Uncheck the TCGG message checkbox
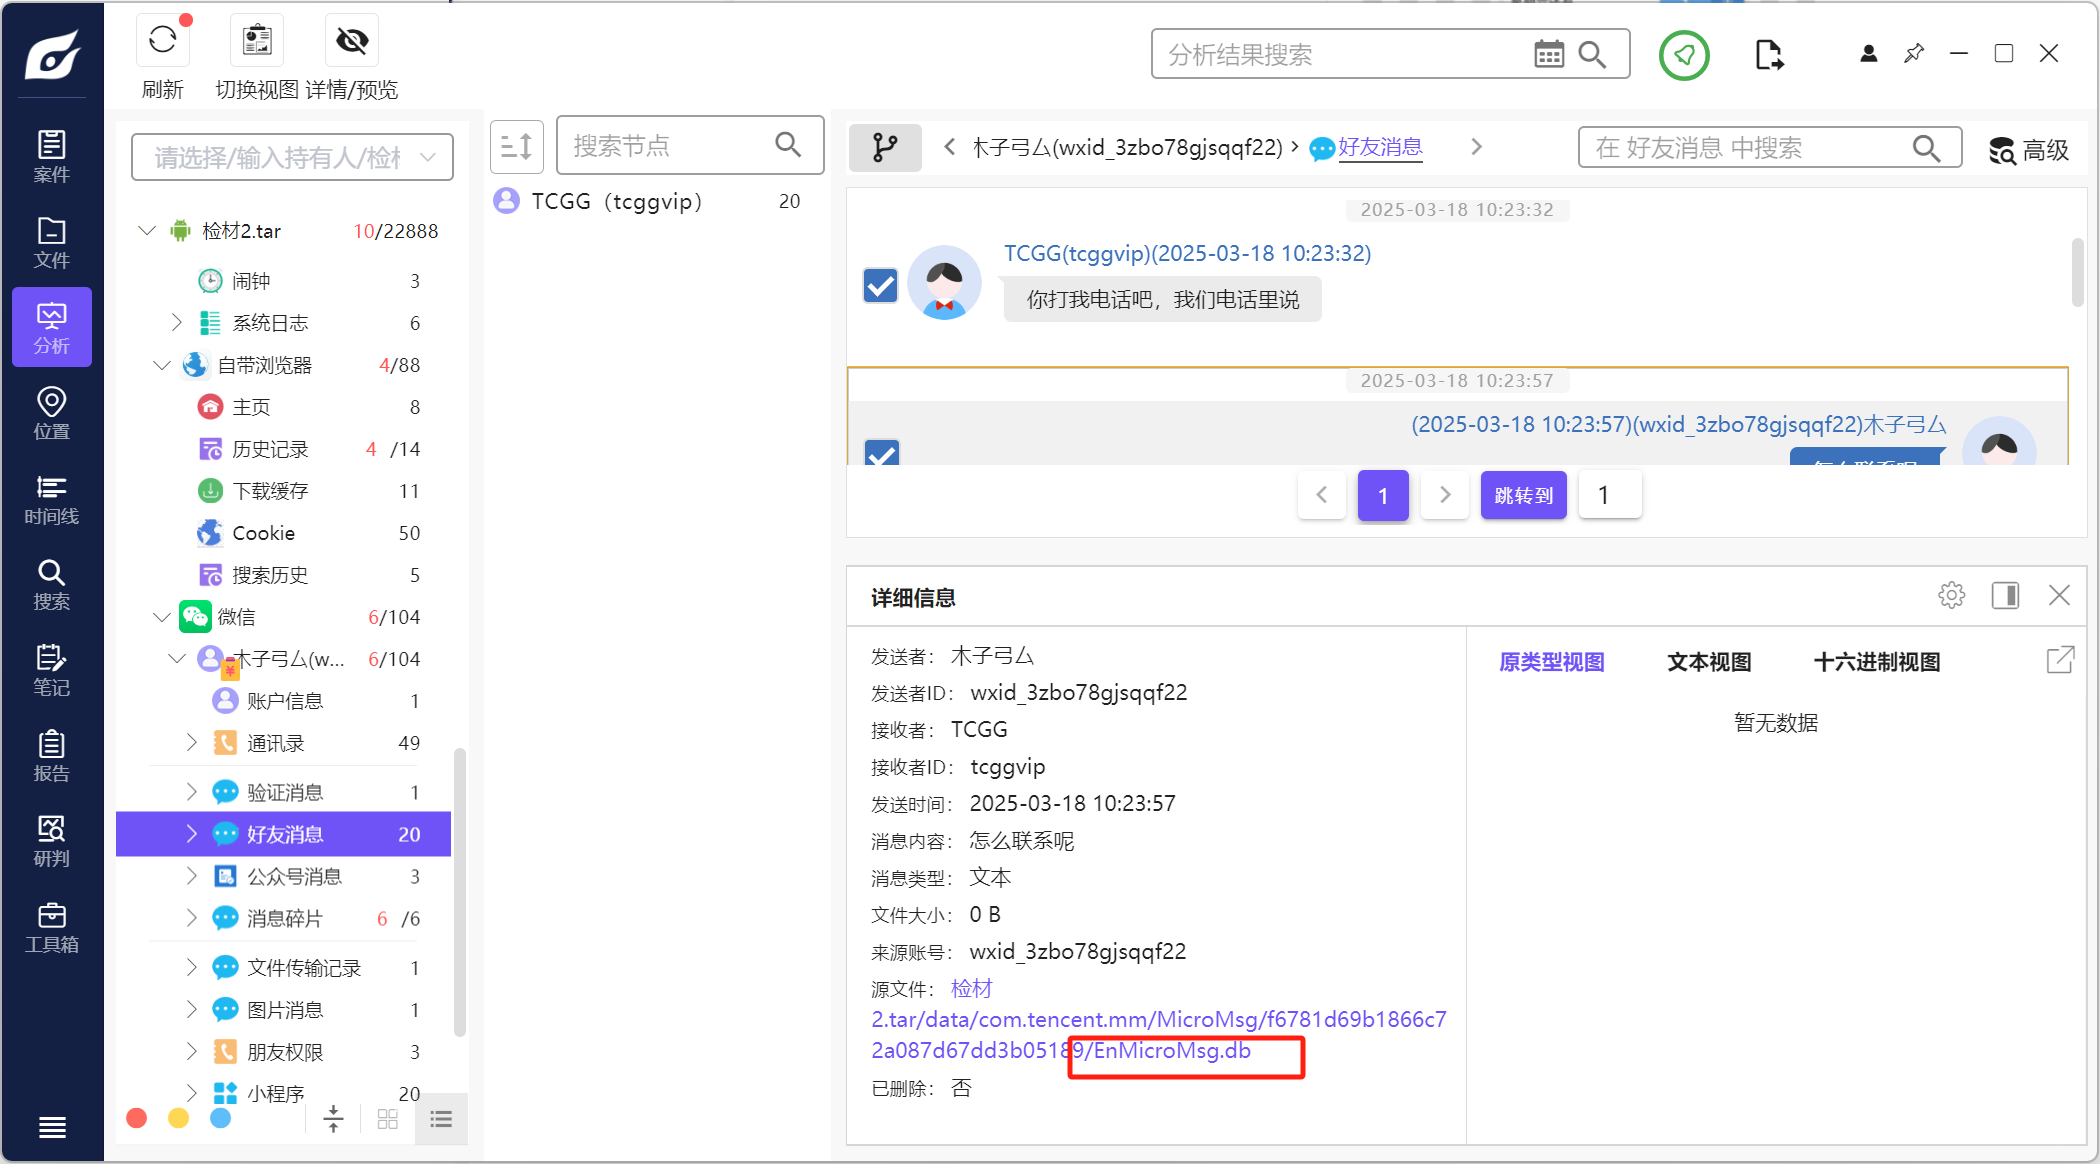 click(x=881, y=285)
